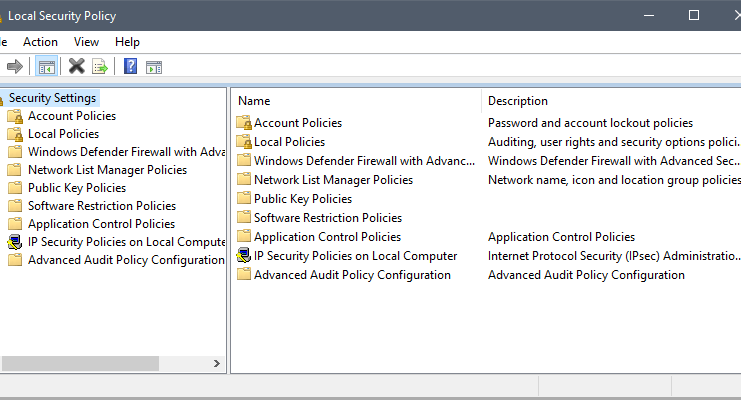The height and width of the screenshot is (400, 741).
Task: Click IP Security Policies computer icon in tree
Action: pos(15,242)
